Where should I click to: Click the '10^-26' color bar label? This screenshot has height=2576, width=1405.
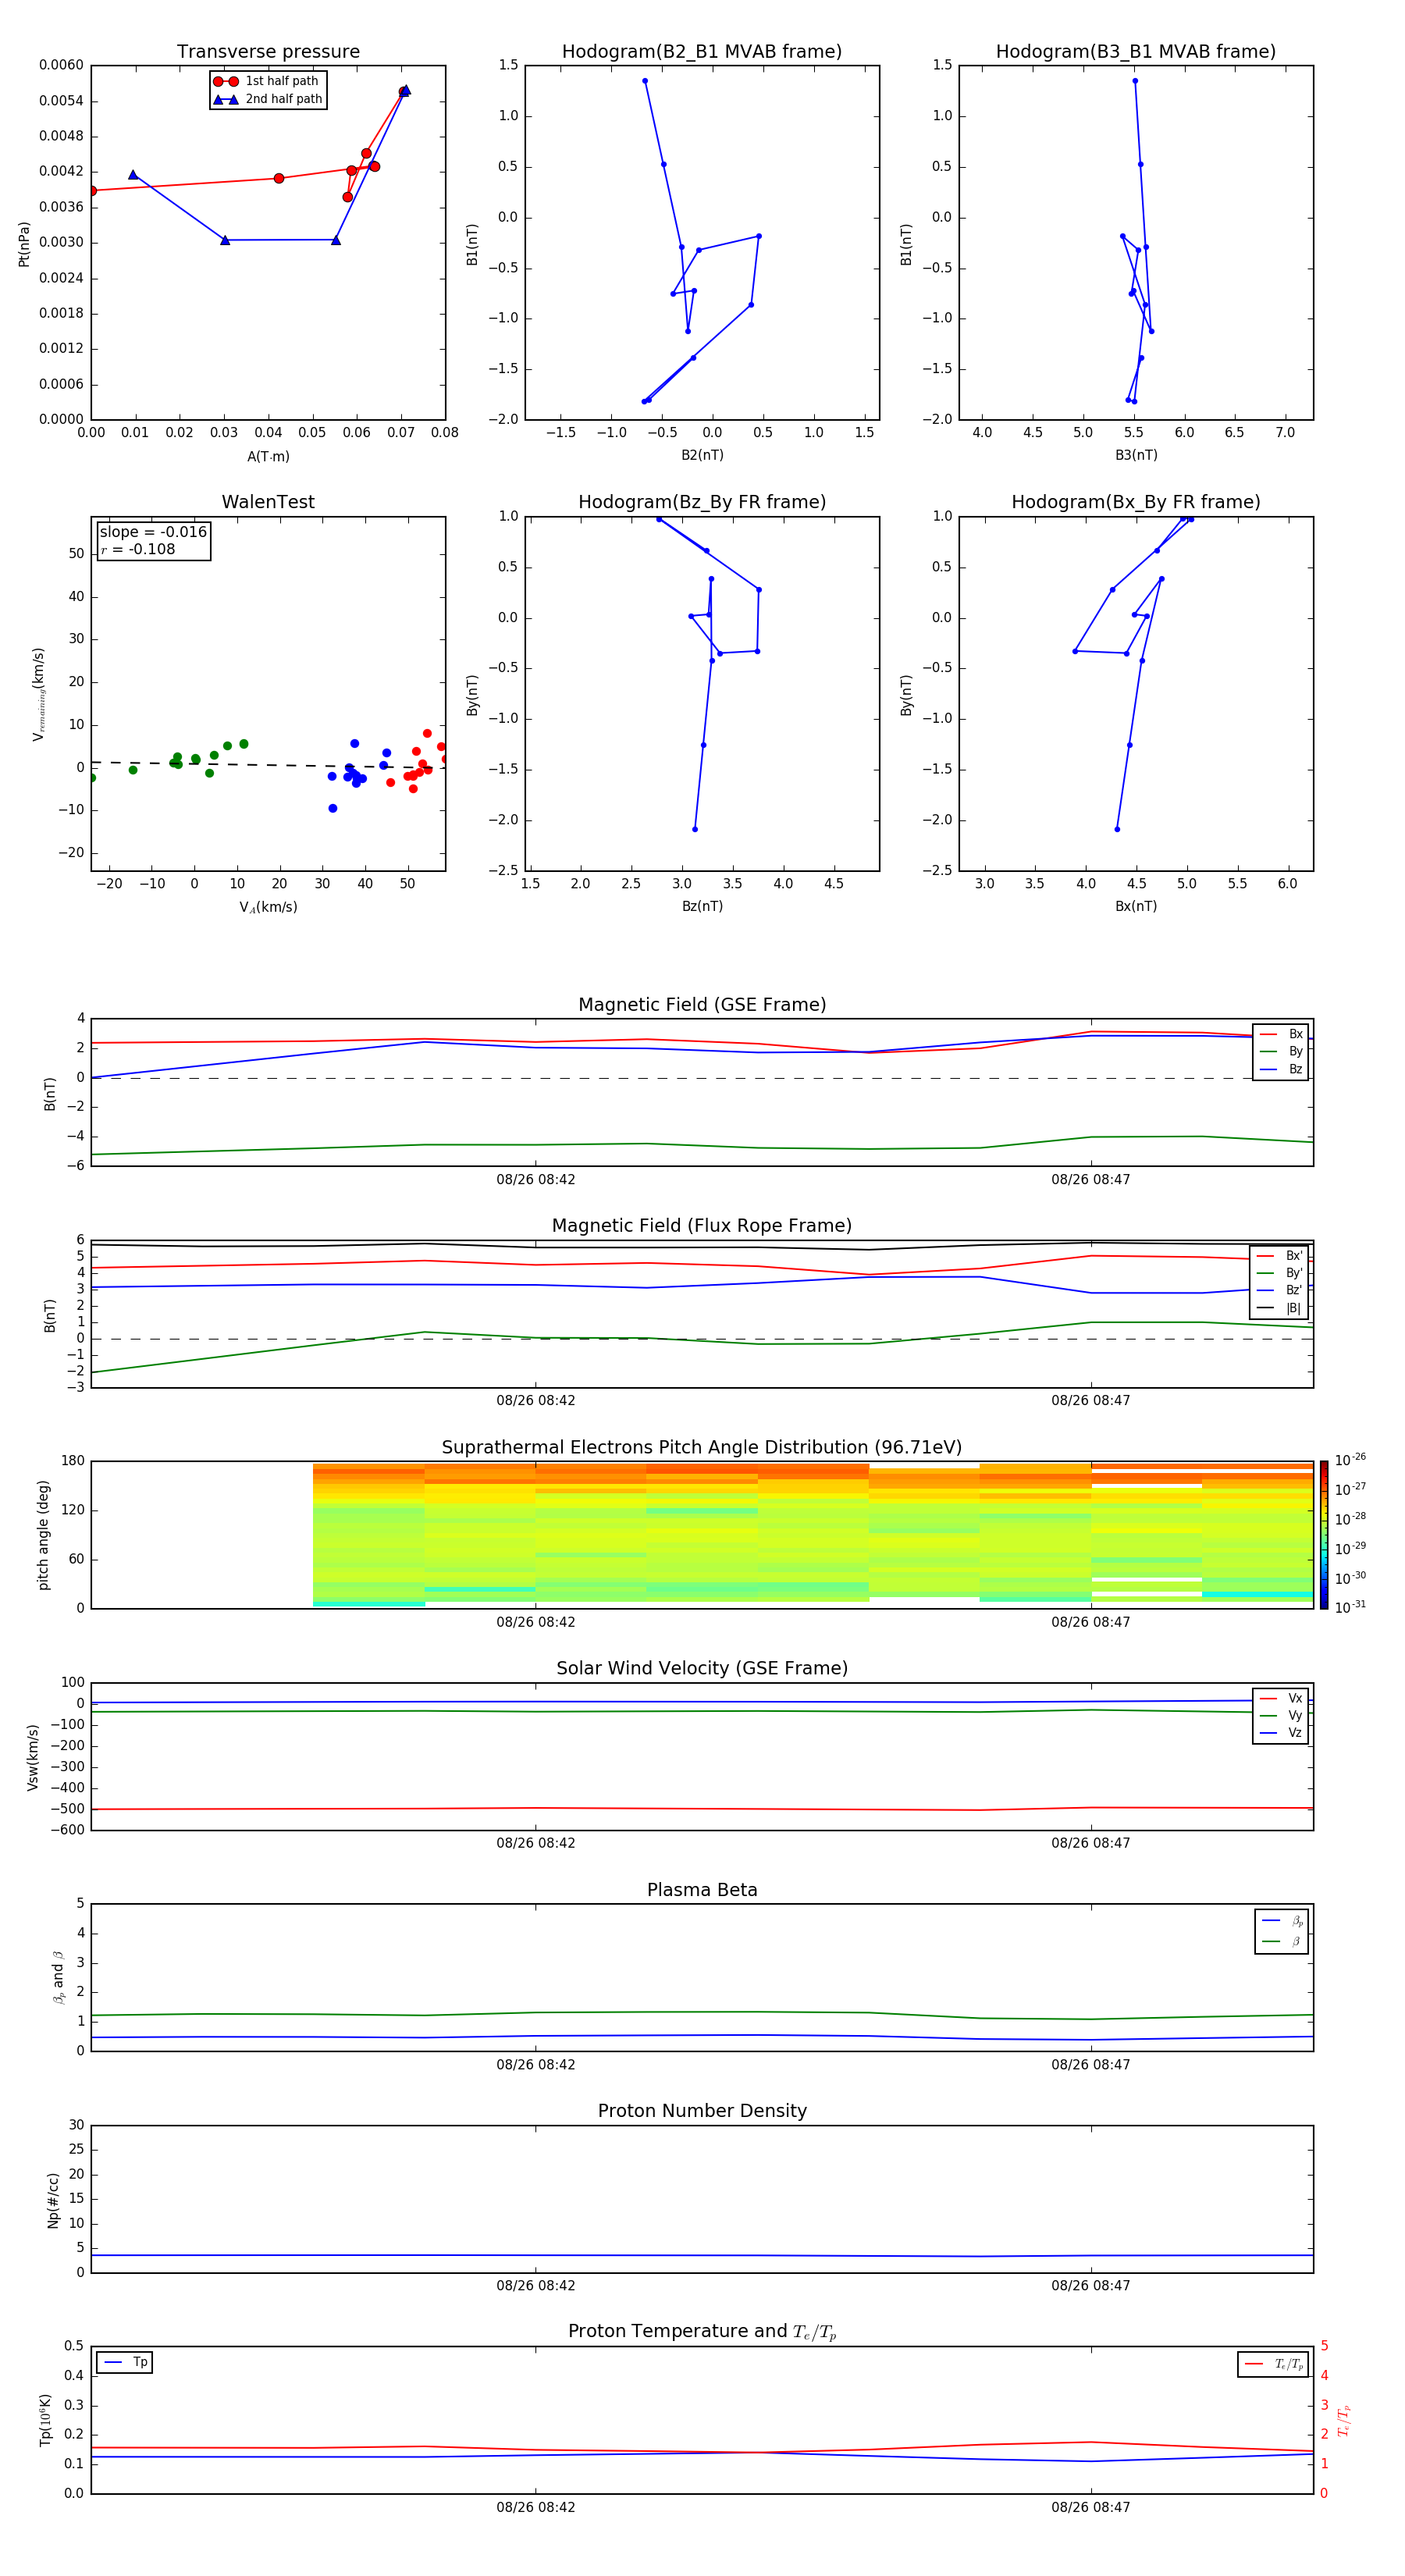(1350, 1460)
